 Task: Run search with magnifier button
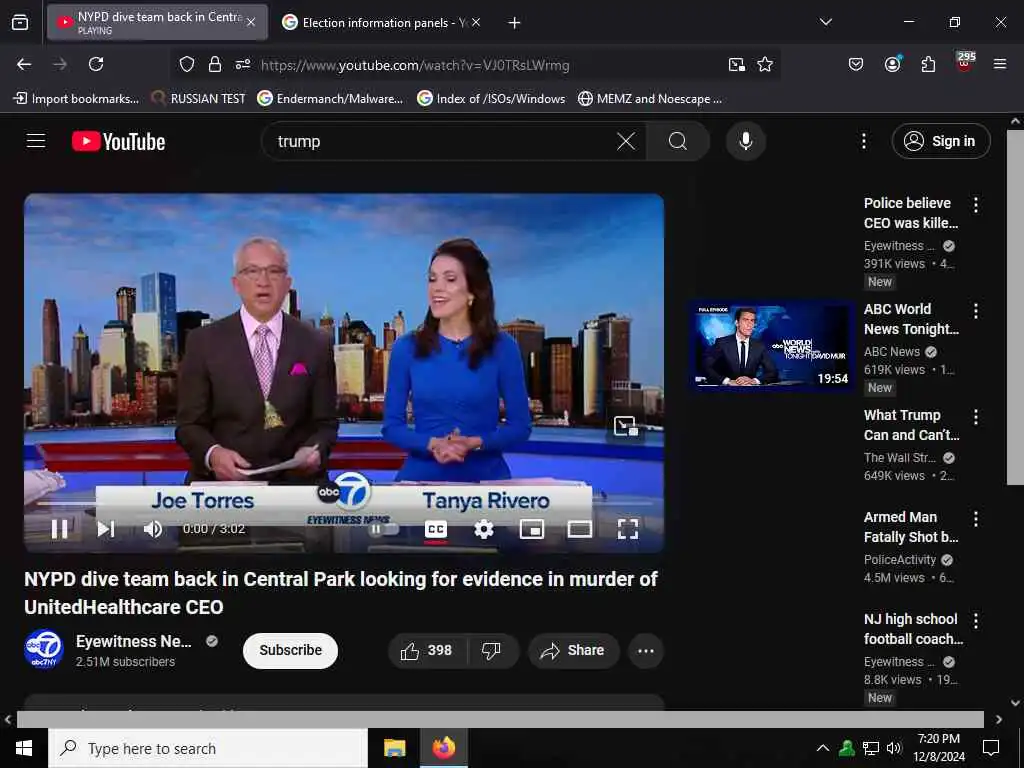678,141
